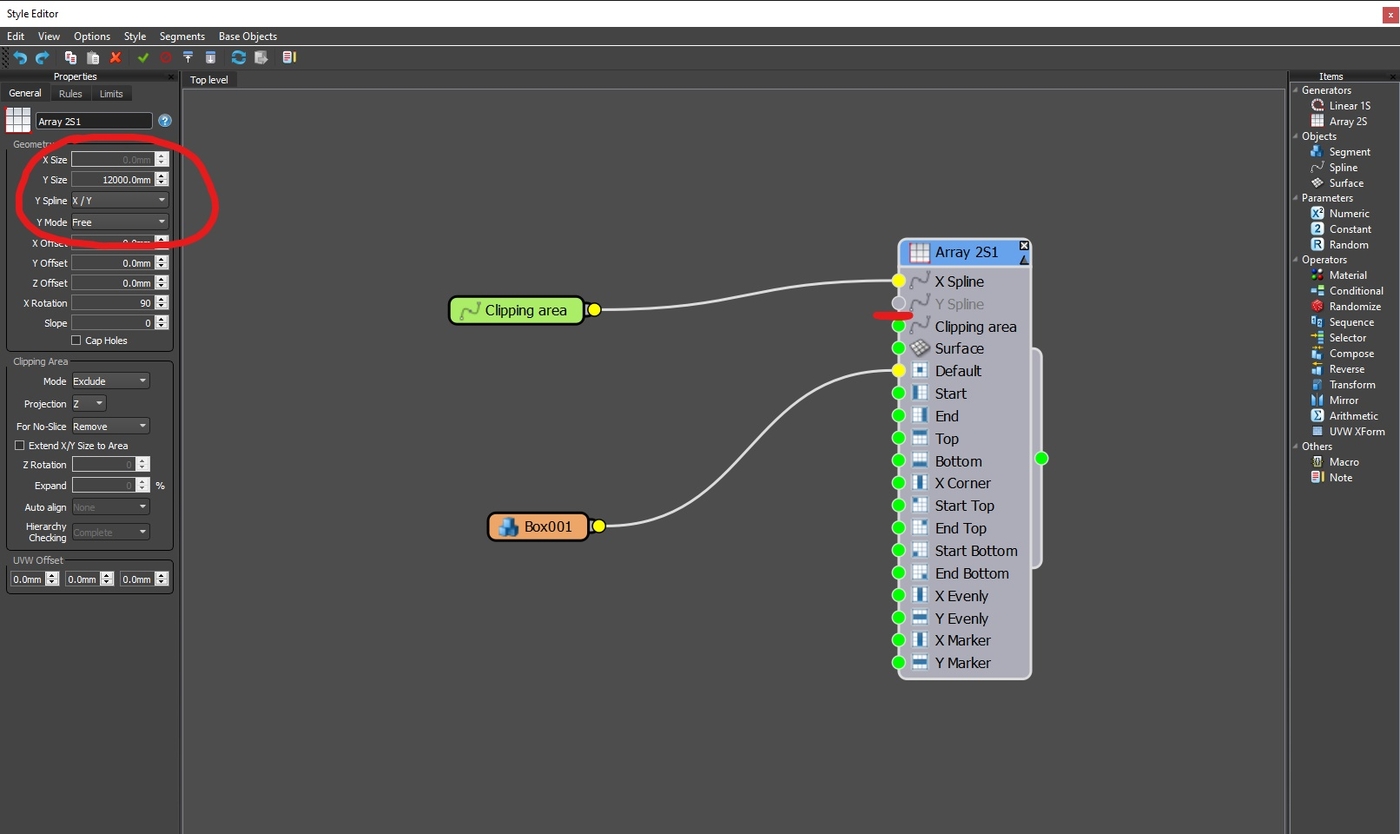Image resolution: width=1400 pixels, height=834 pixels.
Task: Open the Y Mode dropdown
Action: (x=119, y=222)
